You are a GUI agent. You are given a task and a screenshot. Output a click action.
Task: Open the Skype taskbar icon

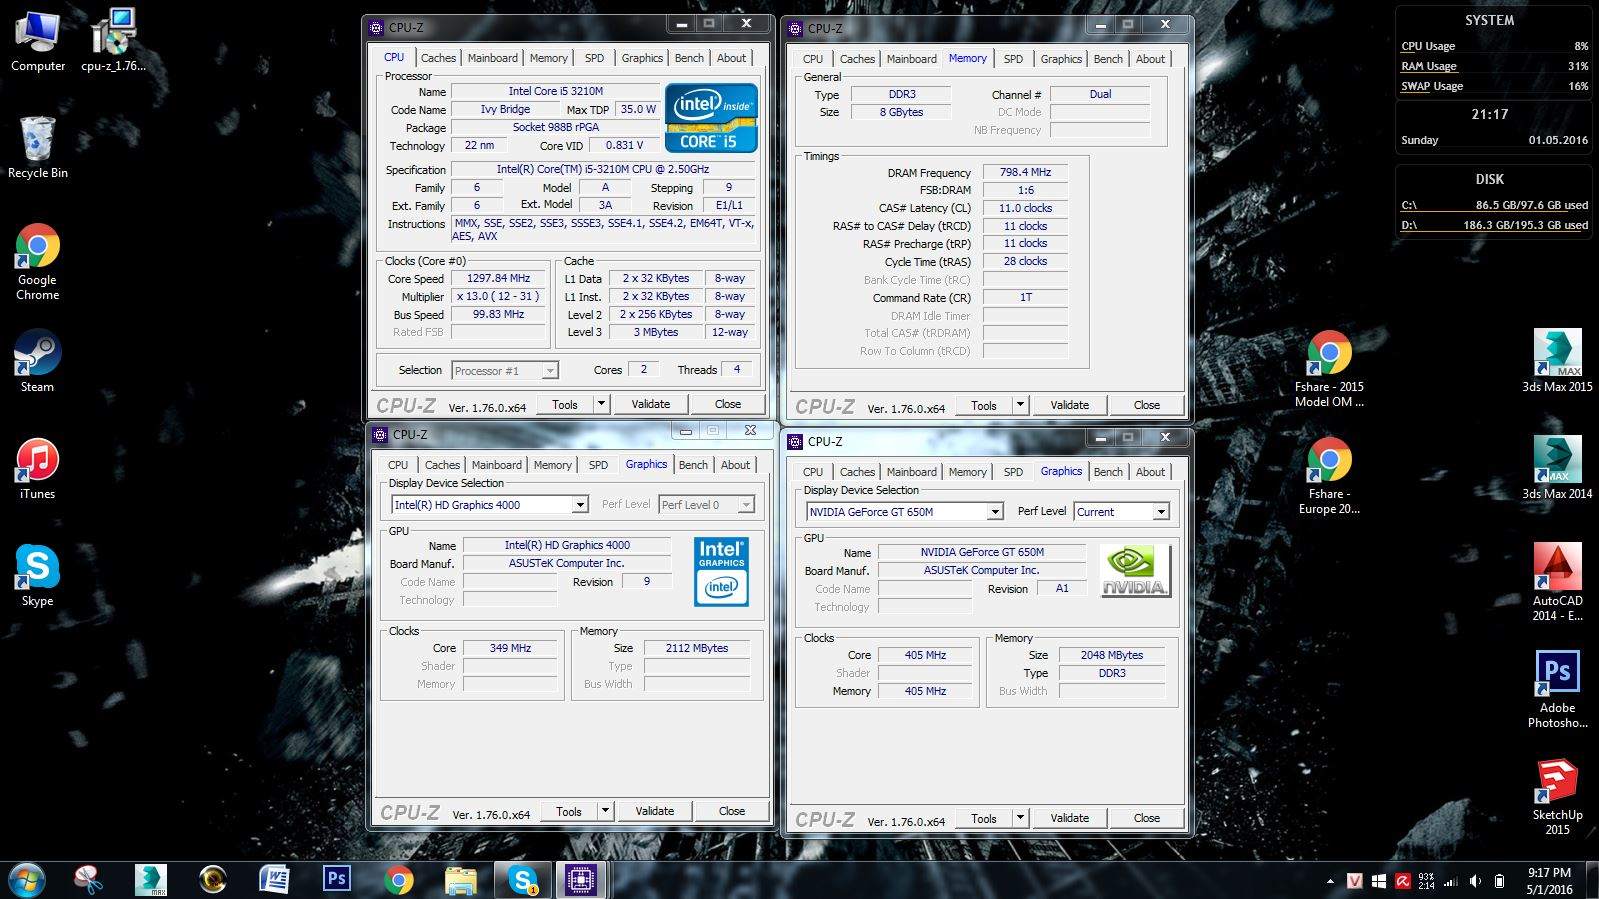click(x=522, y=880)
